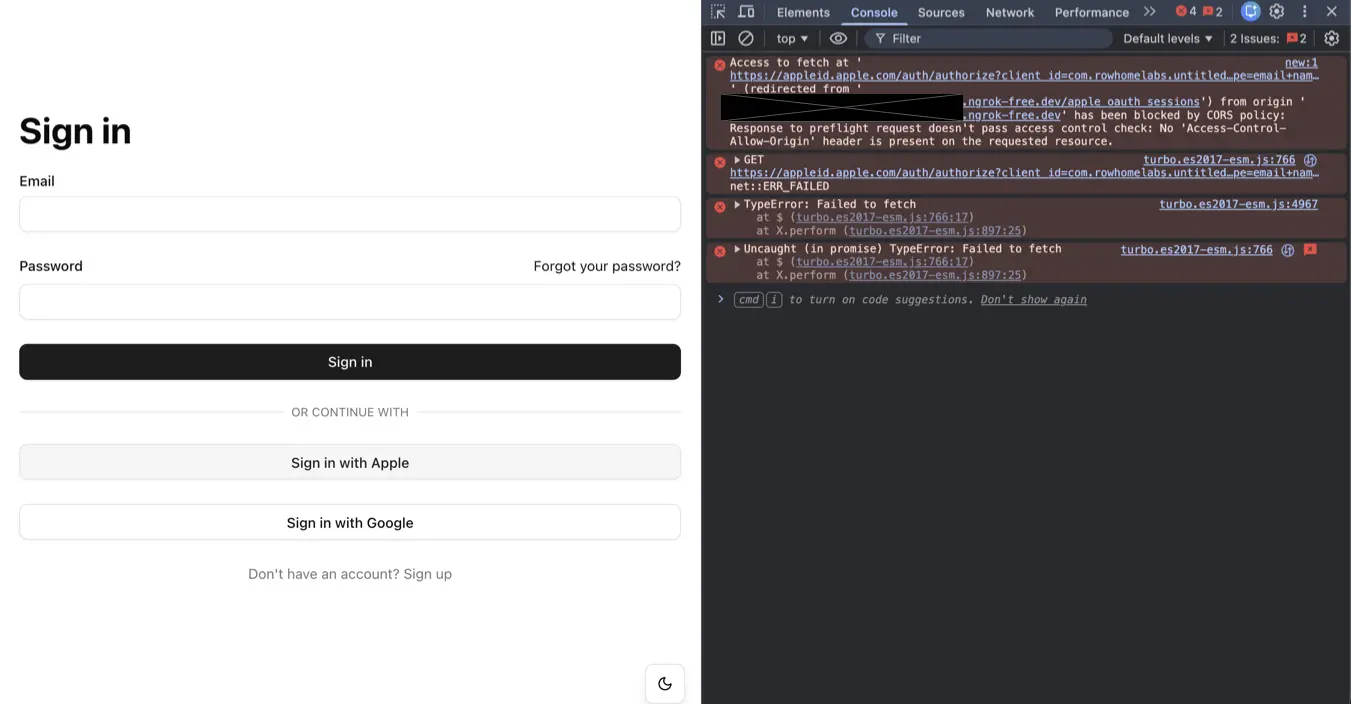Show the console sidebar panel icon
Viewport: 1351px width, 704px height.
click(x=718, y=38)
